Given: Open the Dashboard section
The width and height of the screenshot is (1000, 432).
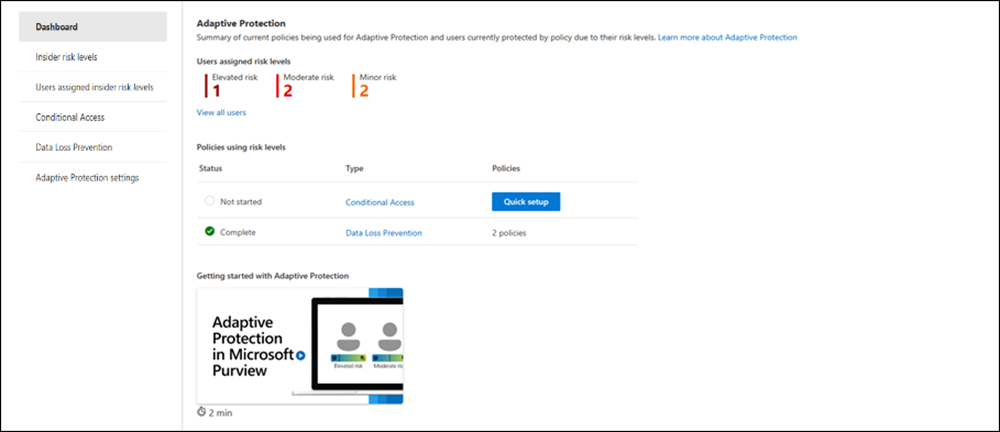Looking at the screenshot, I should 93,27.
